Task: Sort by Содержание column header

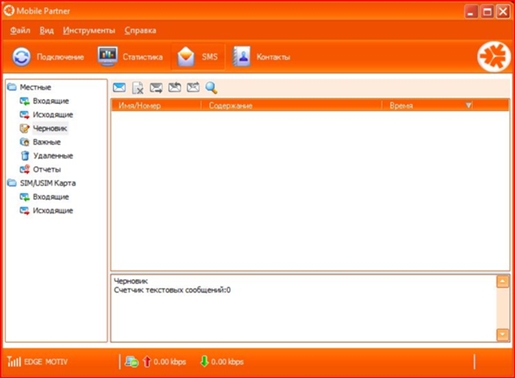Action: point(291,106)
